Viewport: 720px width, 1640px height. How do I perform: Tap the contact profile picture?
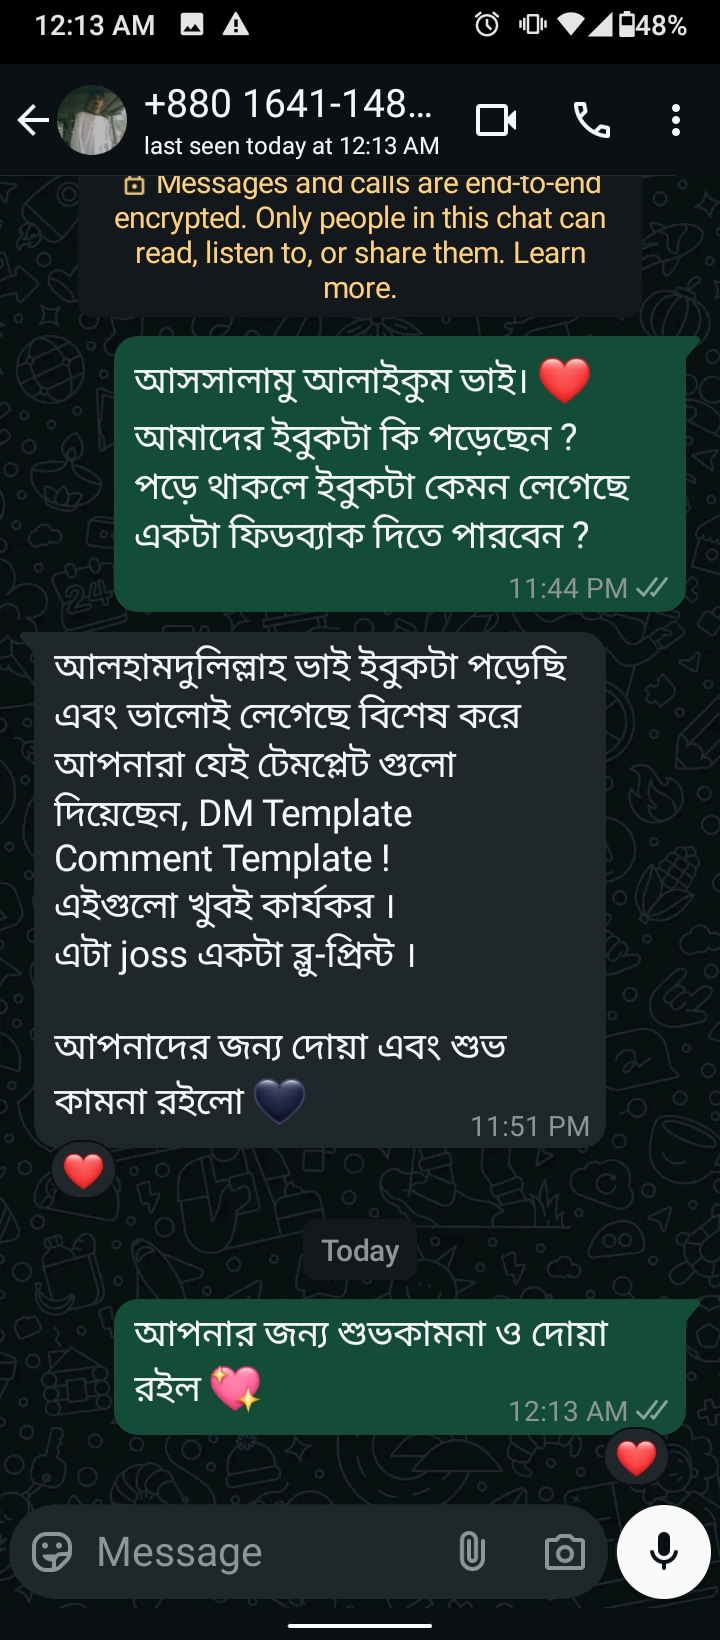[x=92, y=119]
